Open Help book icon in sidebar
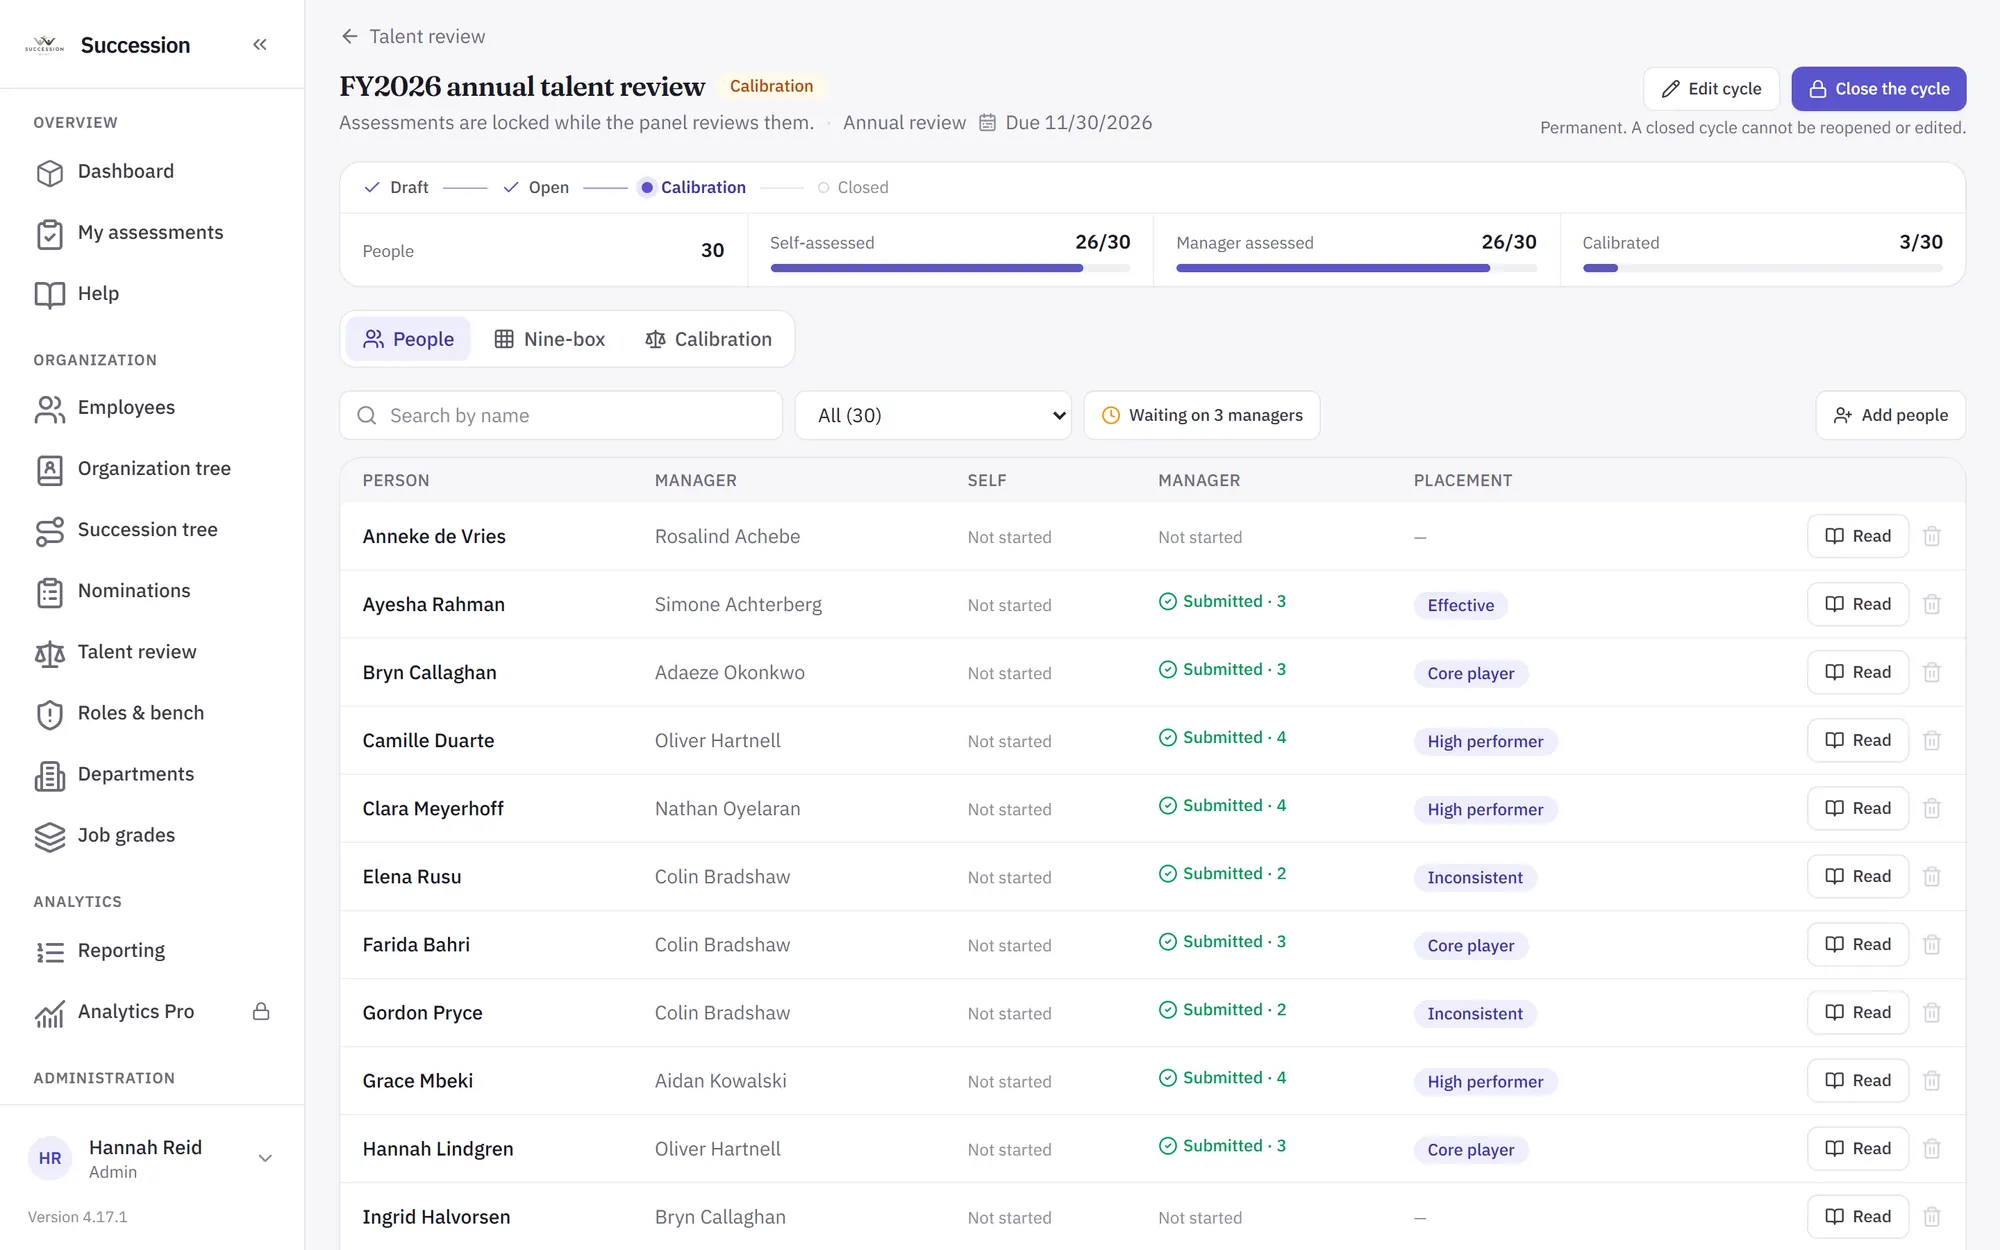 [x=49, y=294]
